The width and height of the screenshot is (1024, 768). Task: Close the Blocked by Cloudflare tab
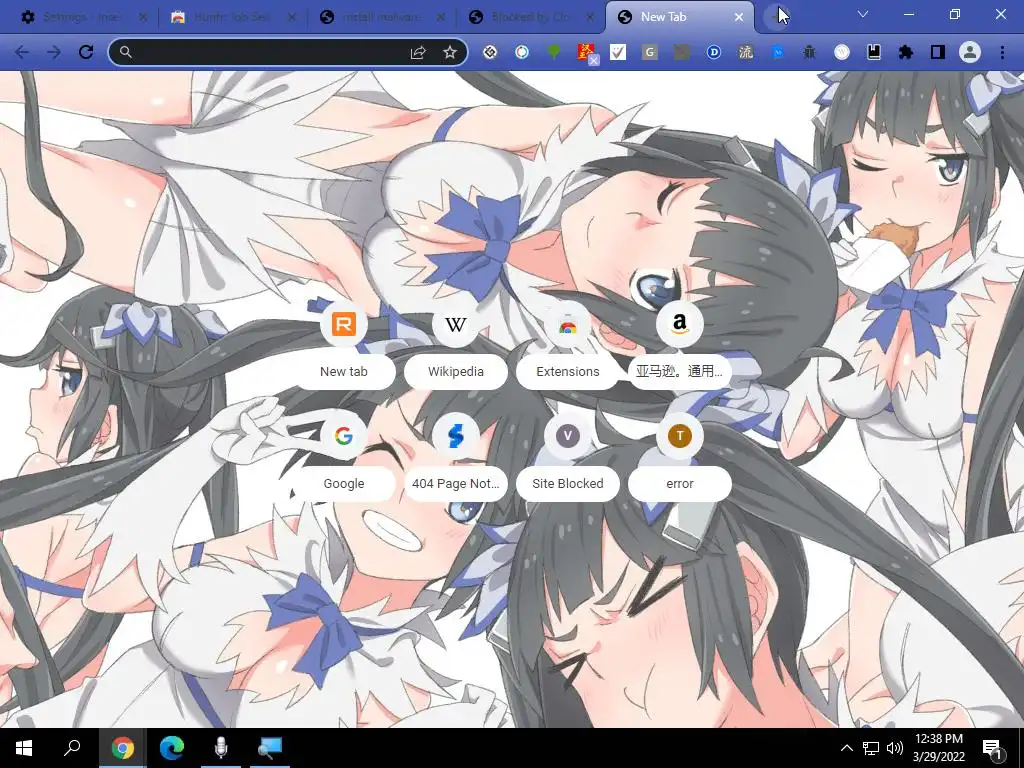coord(590,17)
